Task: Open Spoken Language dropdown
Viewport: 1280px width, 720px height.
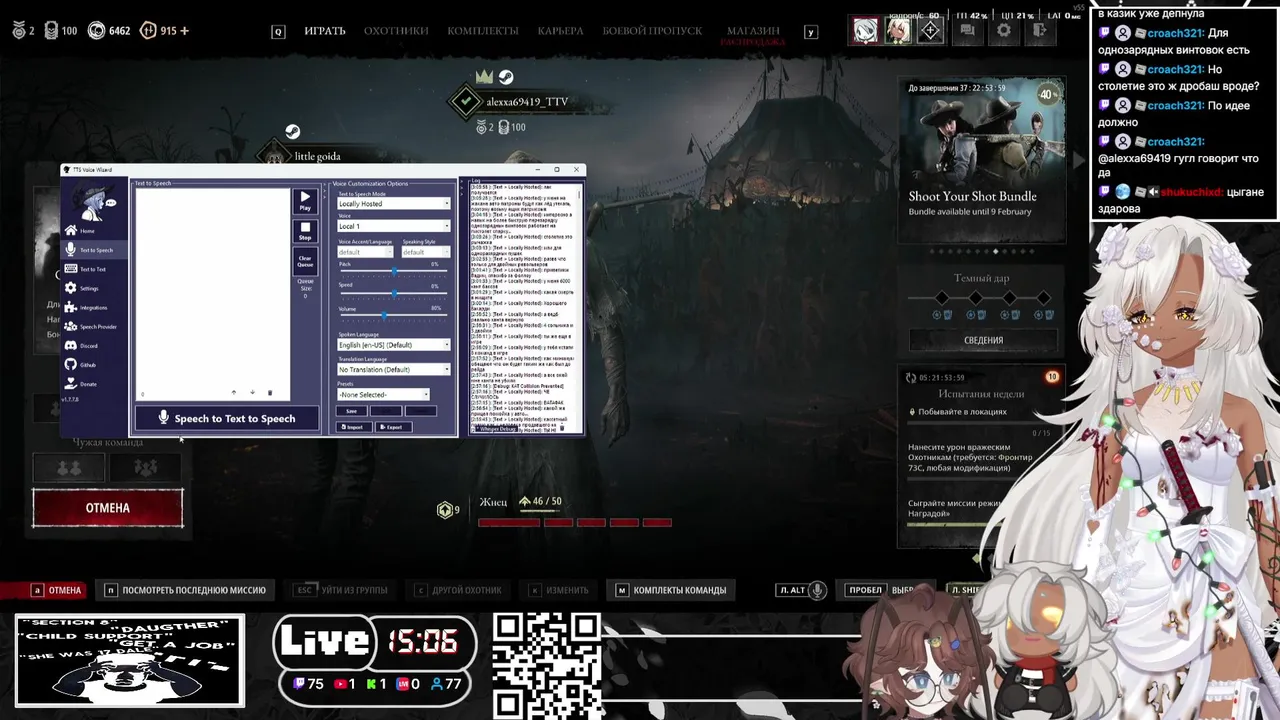Action: [394, 345]
